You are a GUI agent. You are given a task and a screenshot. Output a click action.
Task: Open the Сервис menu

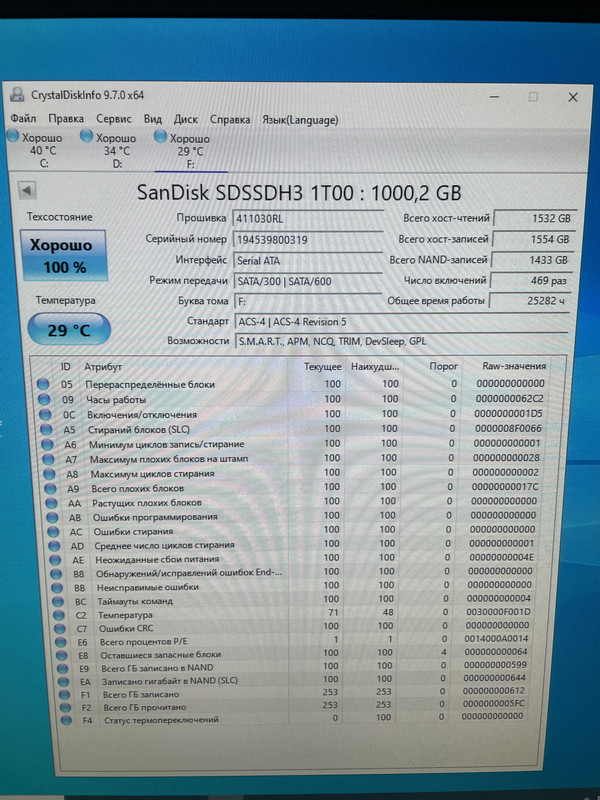pyautogui.click(x=114, y=119)
